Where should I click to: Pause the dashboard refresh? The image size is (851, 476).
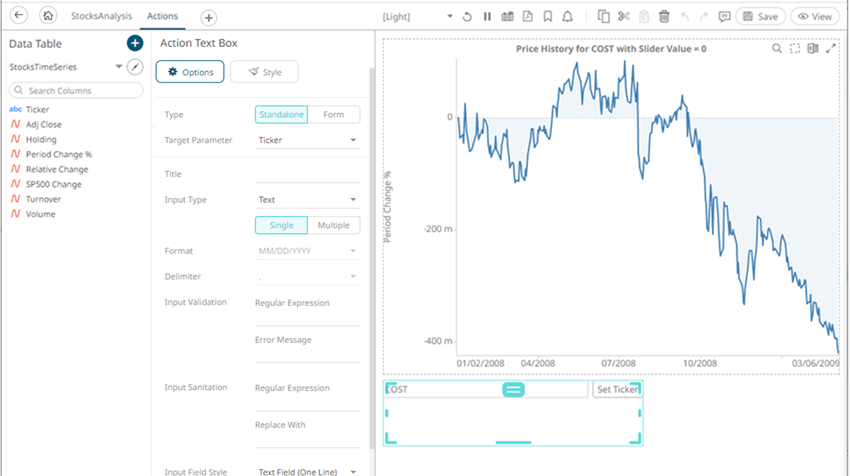[487, 17]
